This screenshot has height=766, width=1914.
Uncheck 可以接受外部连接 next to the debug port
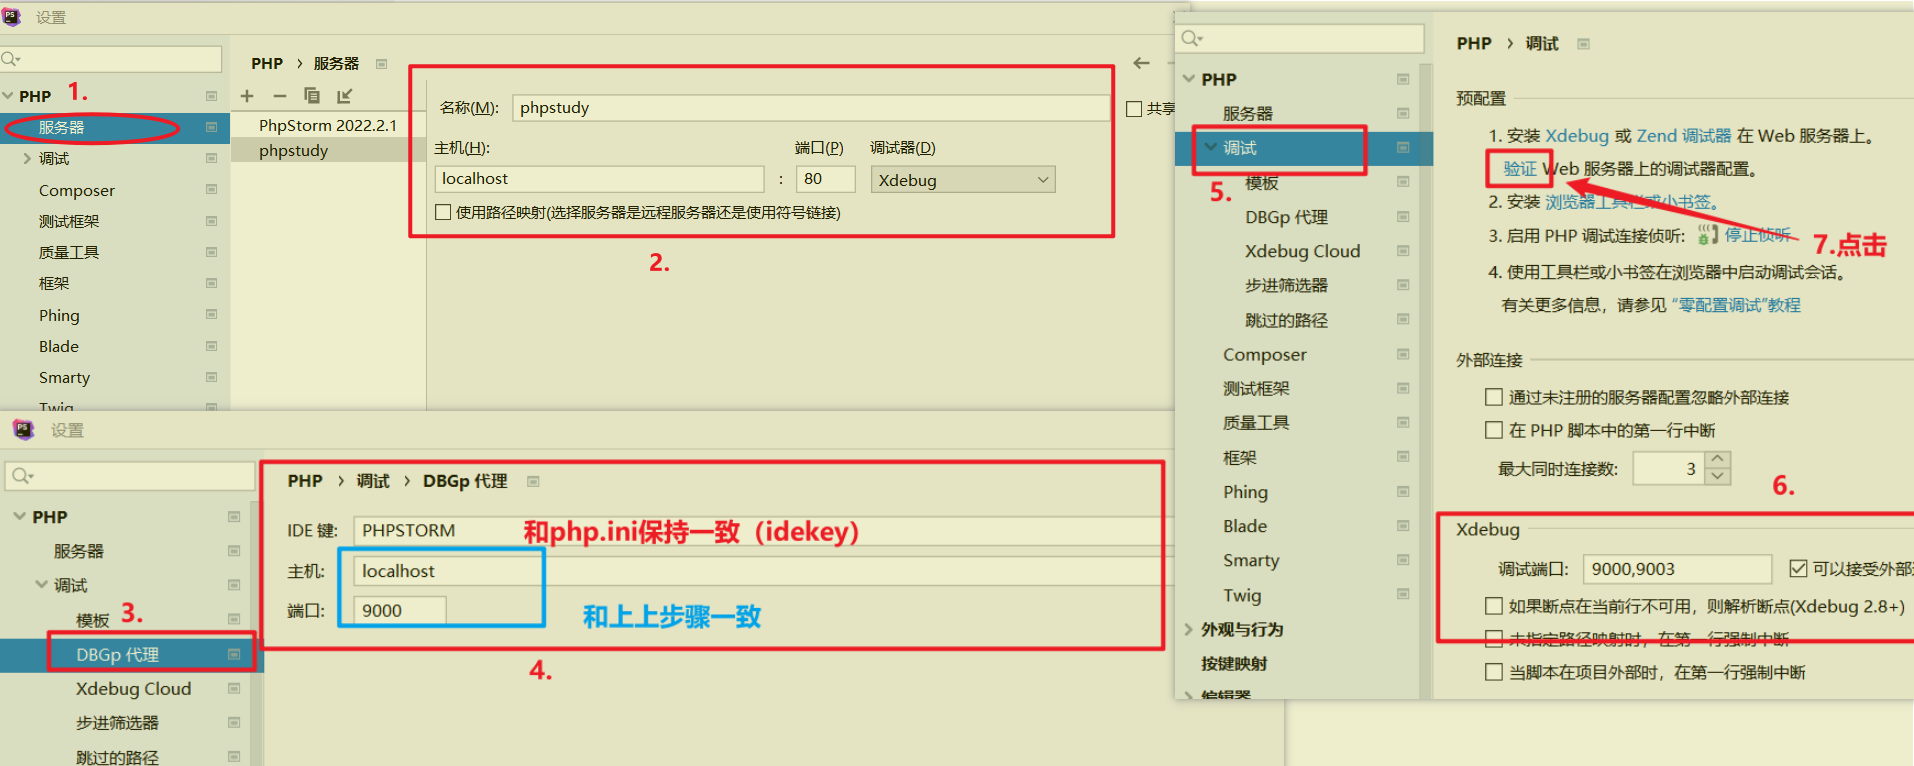(x=1798, y=568)
